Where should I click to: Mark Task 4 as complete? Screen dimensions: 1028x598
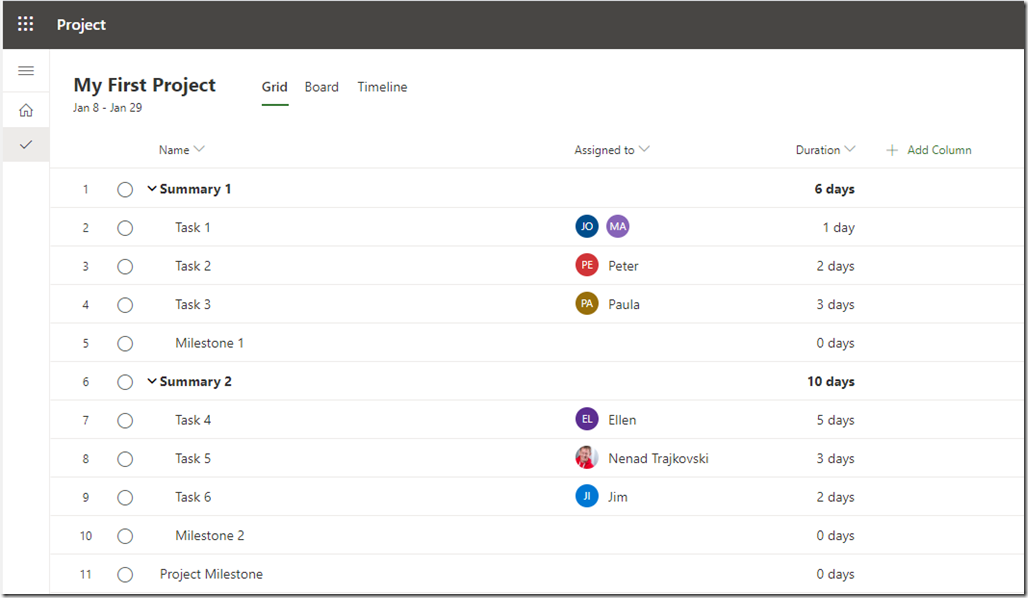[125, 421]
